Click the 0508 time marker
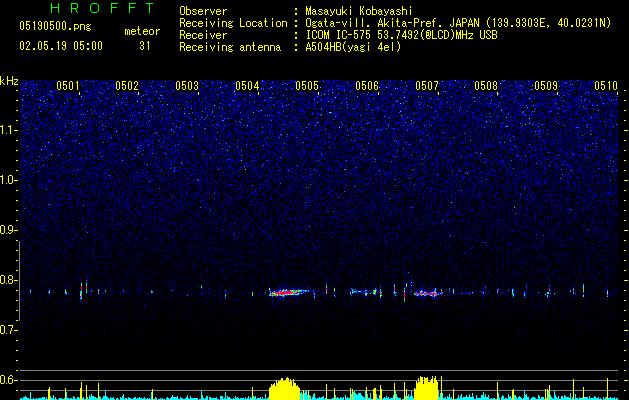Image resolution: width=629 pixels, height=400 pixels. pos(486,85)
